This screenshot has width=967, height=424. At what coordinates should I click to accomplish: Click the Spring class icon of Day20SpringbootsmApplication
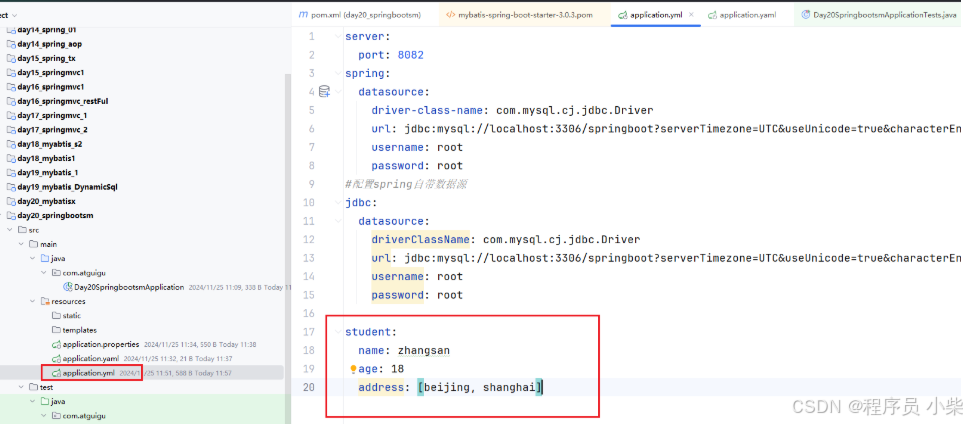(x=68, y=287)
